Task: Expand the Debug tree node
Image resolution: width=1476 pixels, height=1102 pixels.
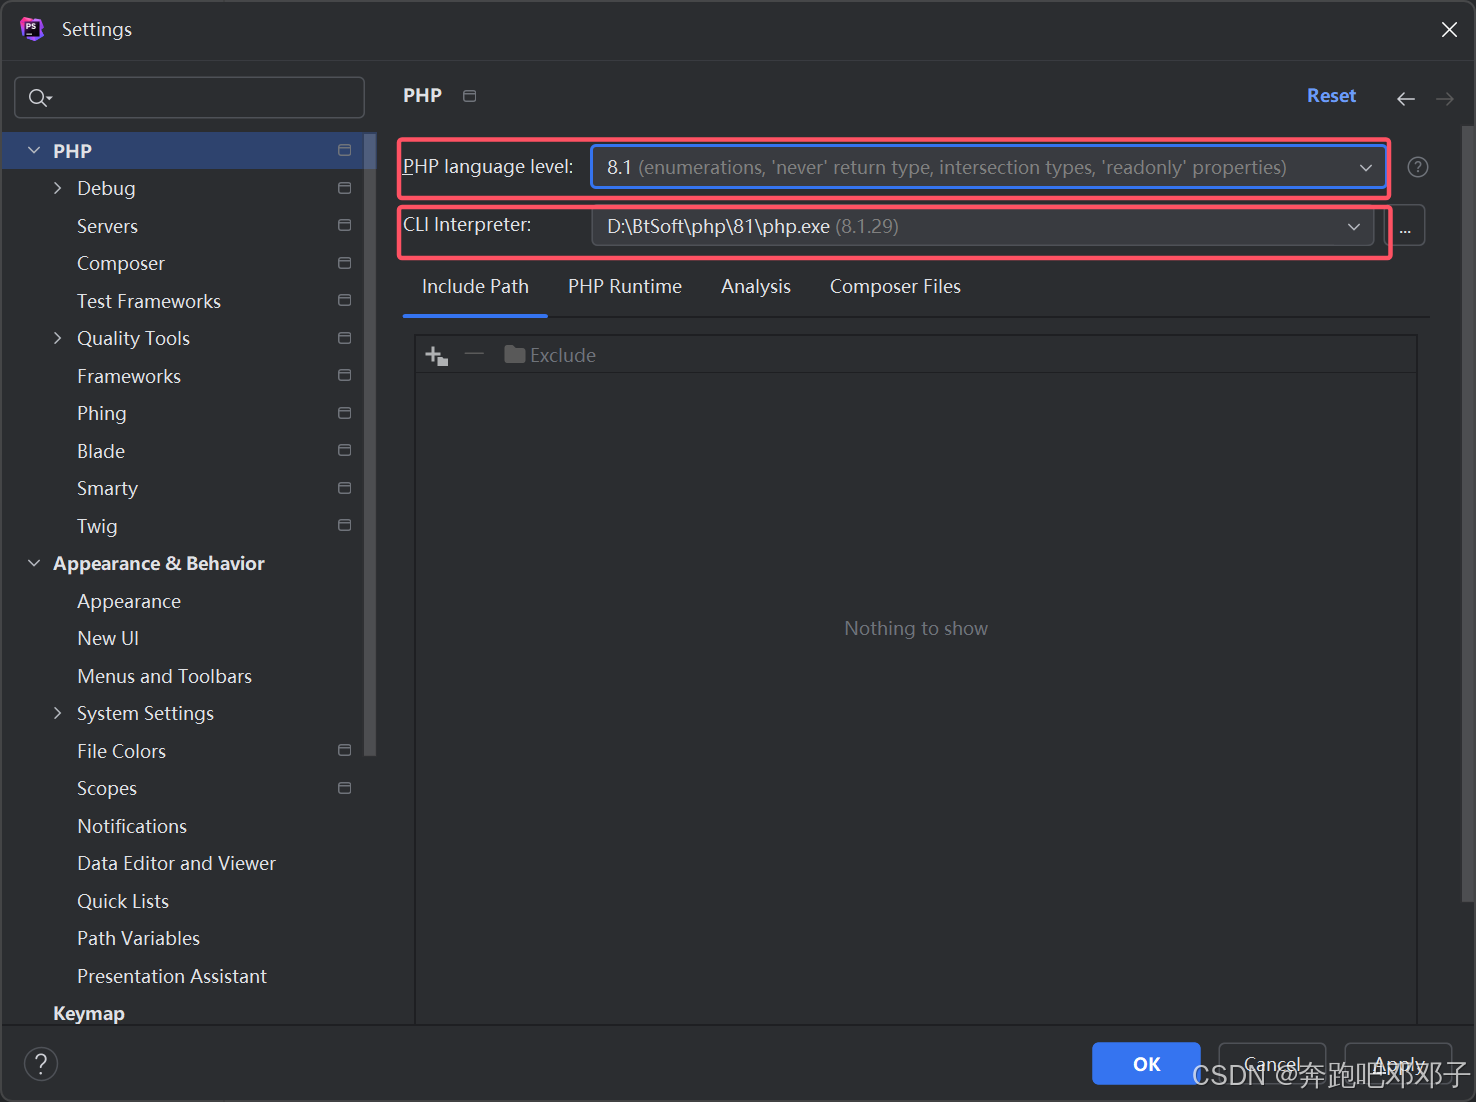Action: tap(57, 188)
